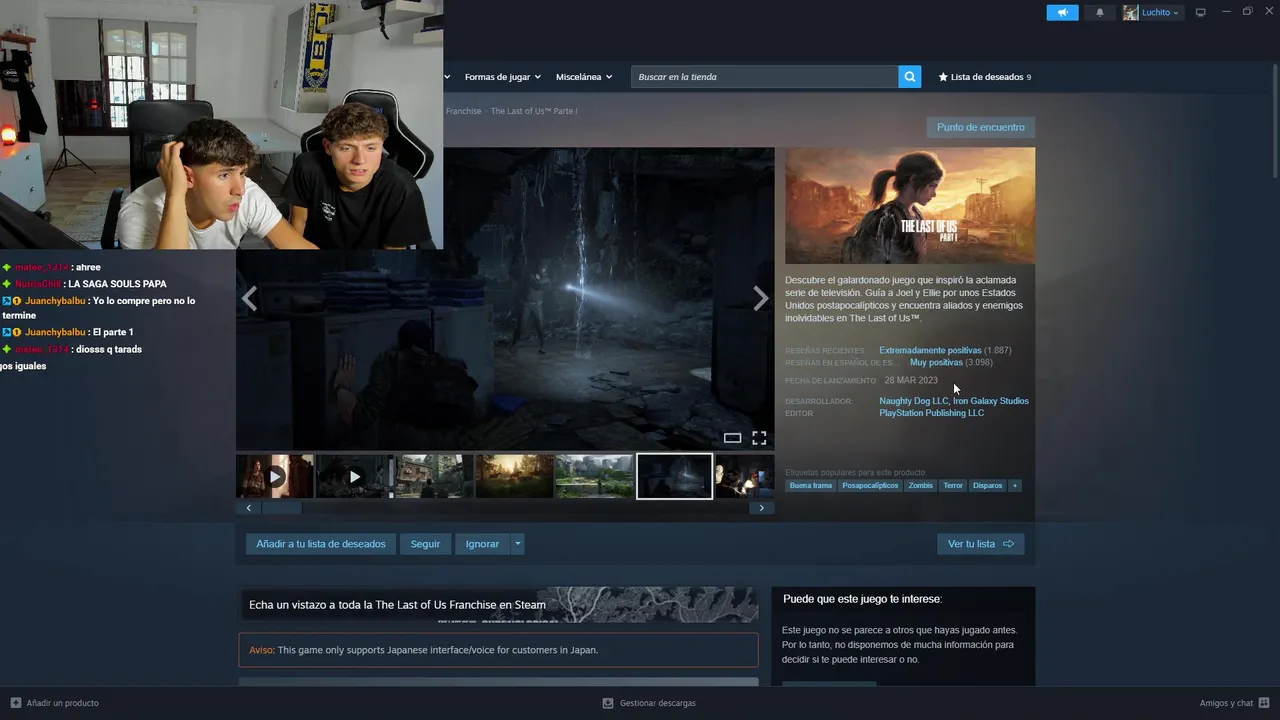Click Añadir a tu lista de deseados
Screen dimensions: 1280x720
[x=321, y=544]
